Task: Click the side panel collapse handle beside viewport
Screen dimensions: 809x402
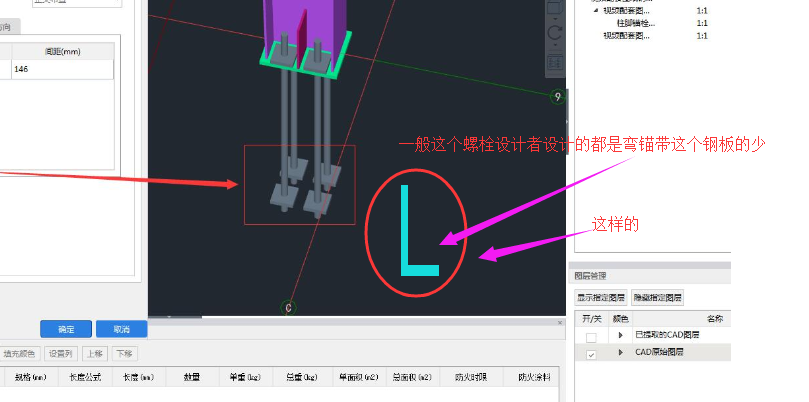Action: click(567, 122)
